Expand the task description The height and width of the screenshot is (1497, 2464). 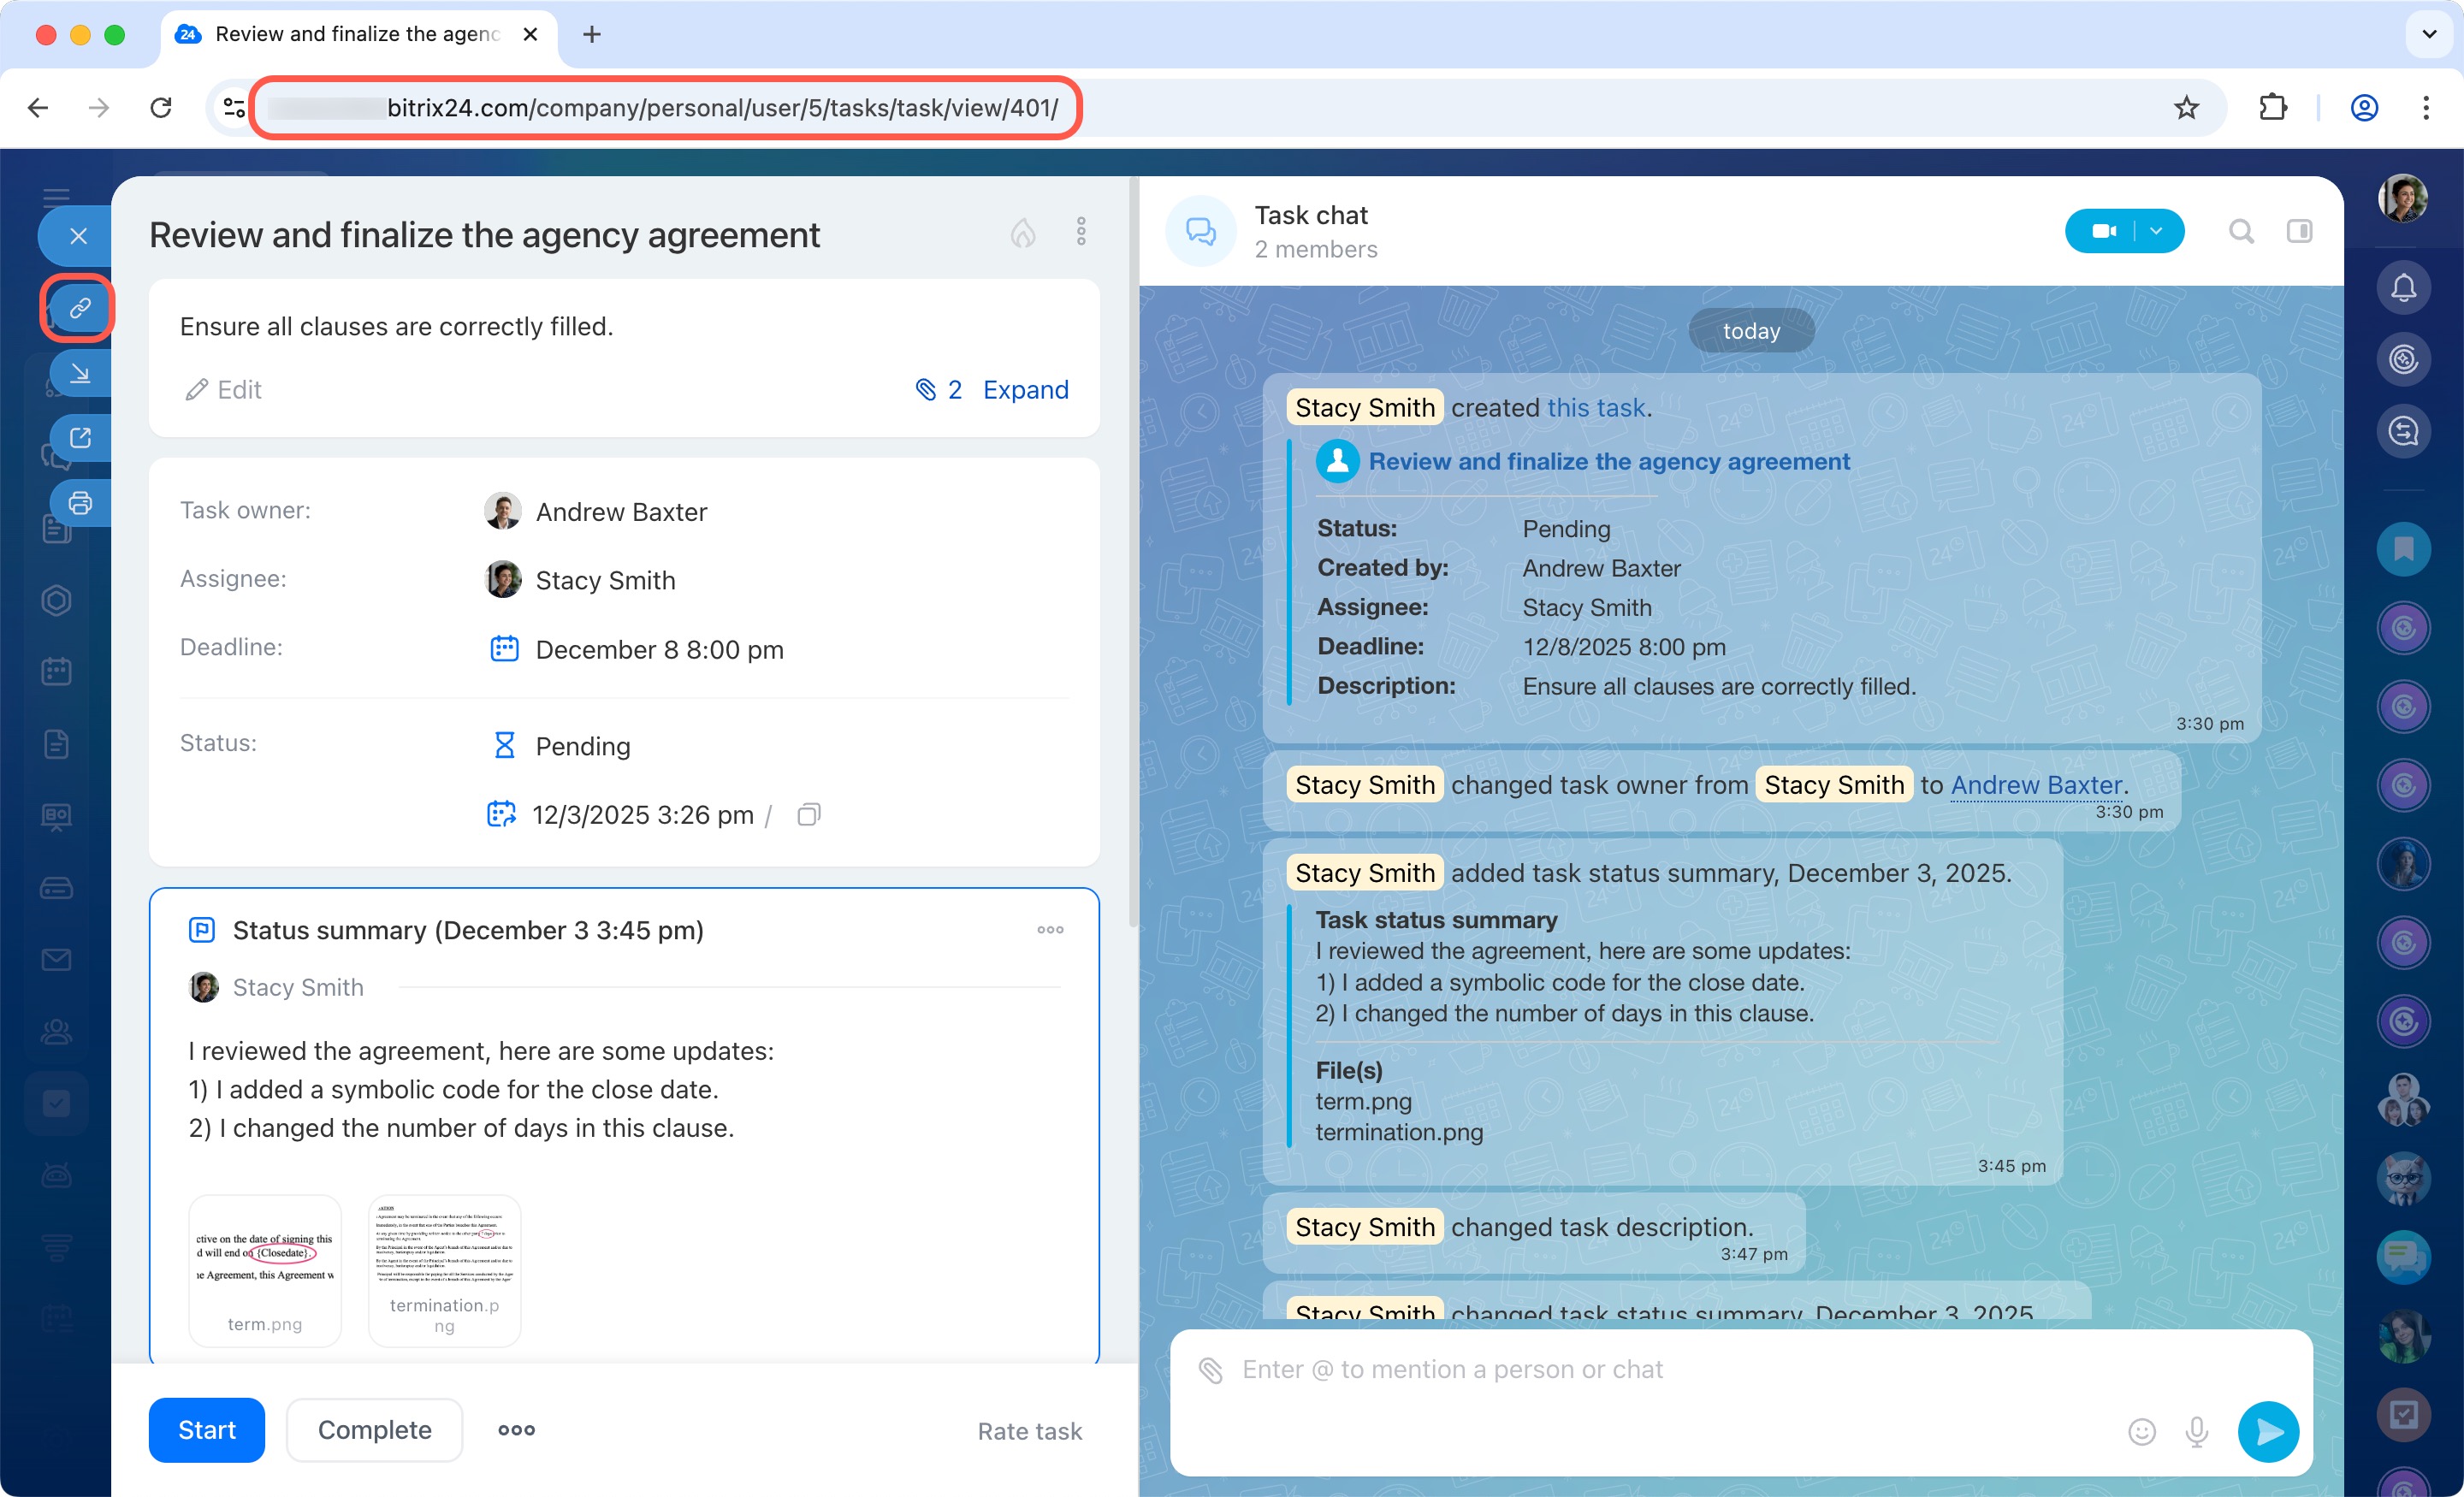click(x=1025, y=389)
